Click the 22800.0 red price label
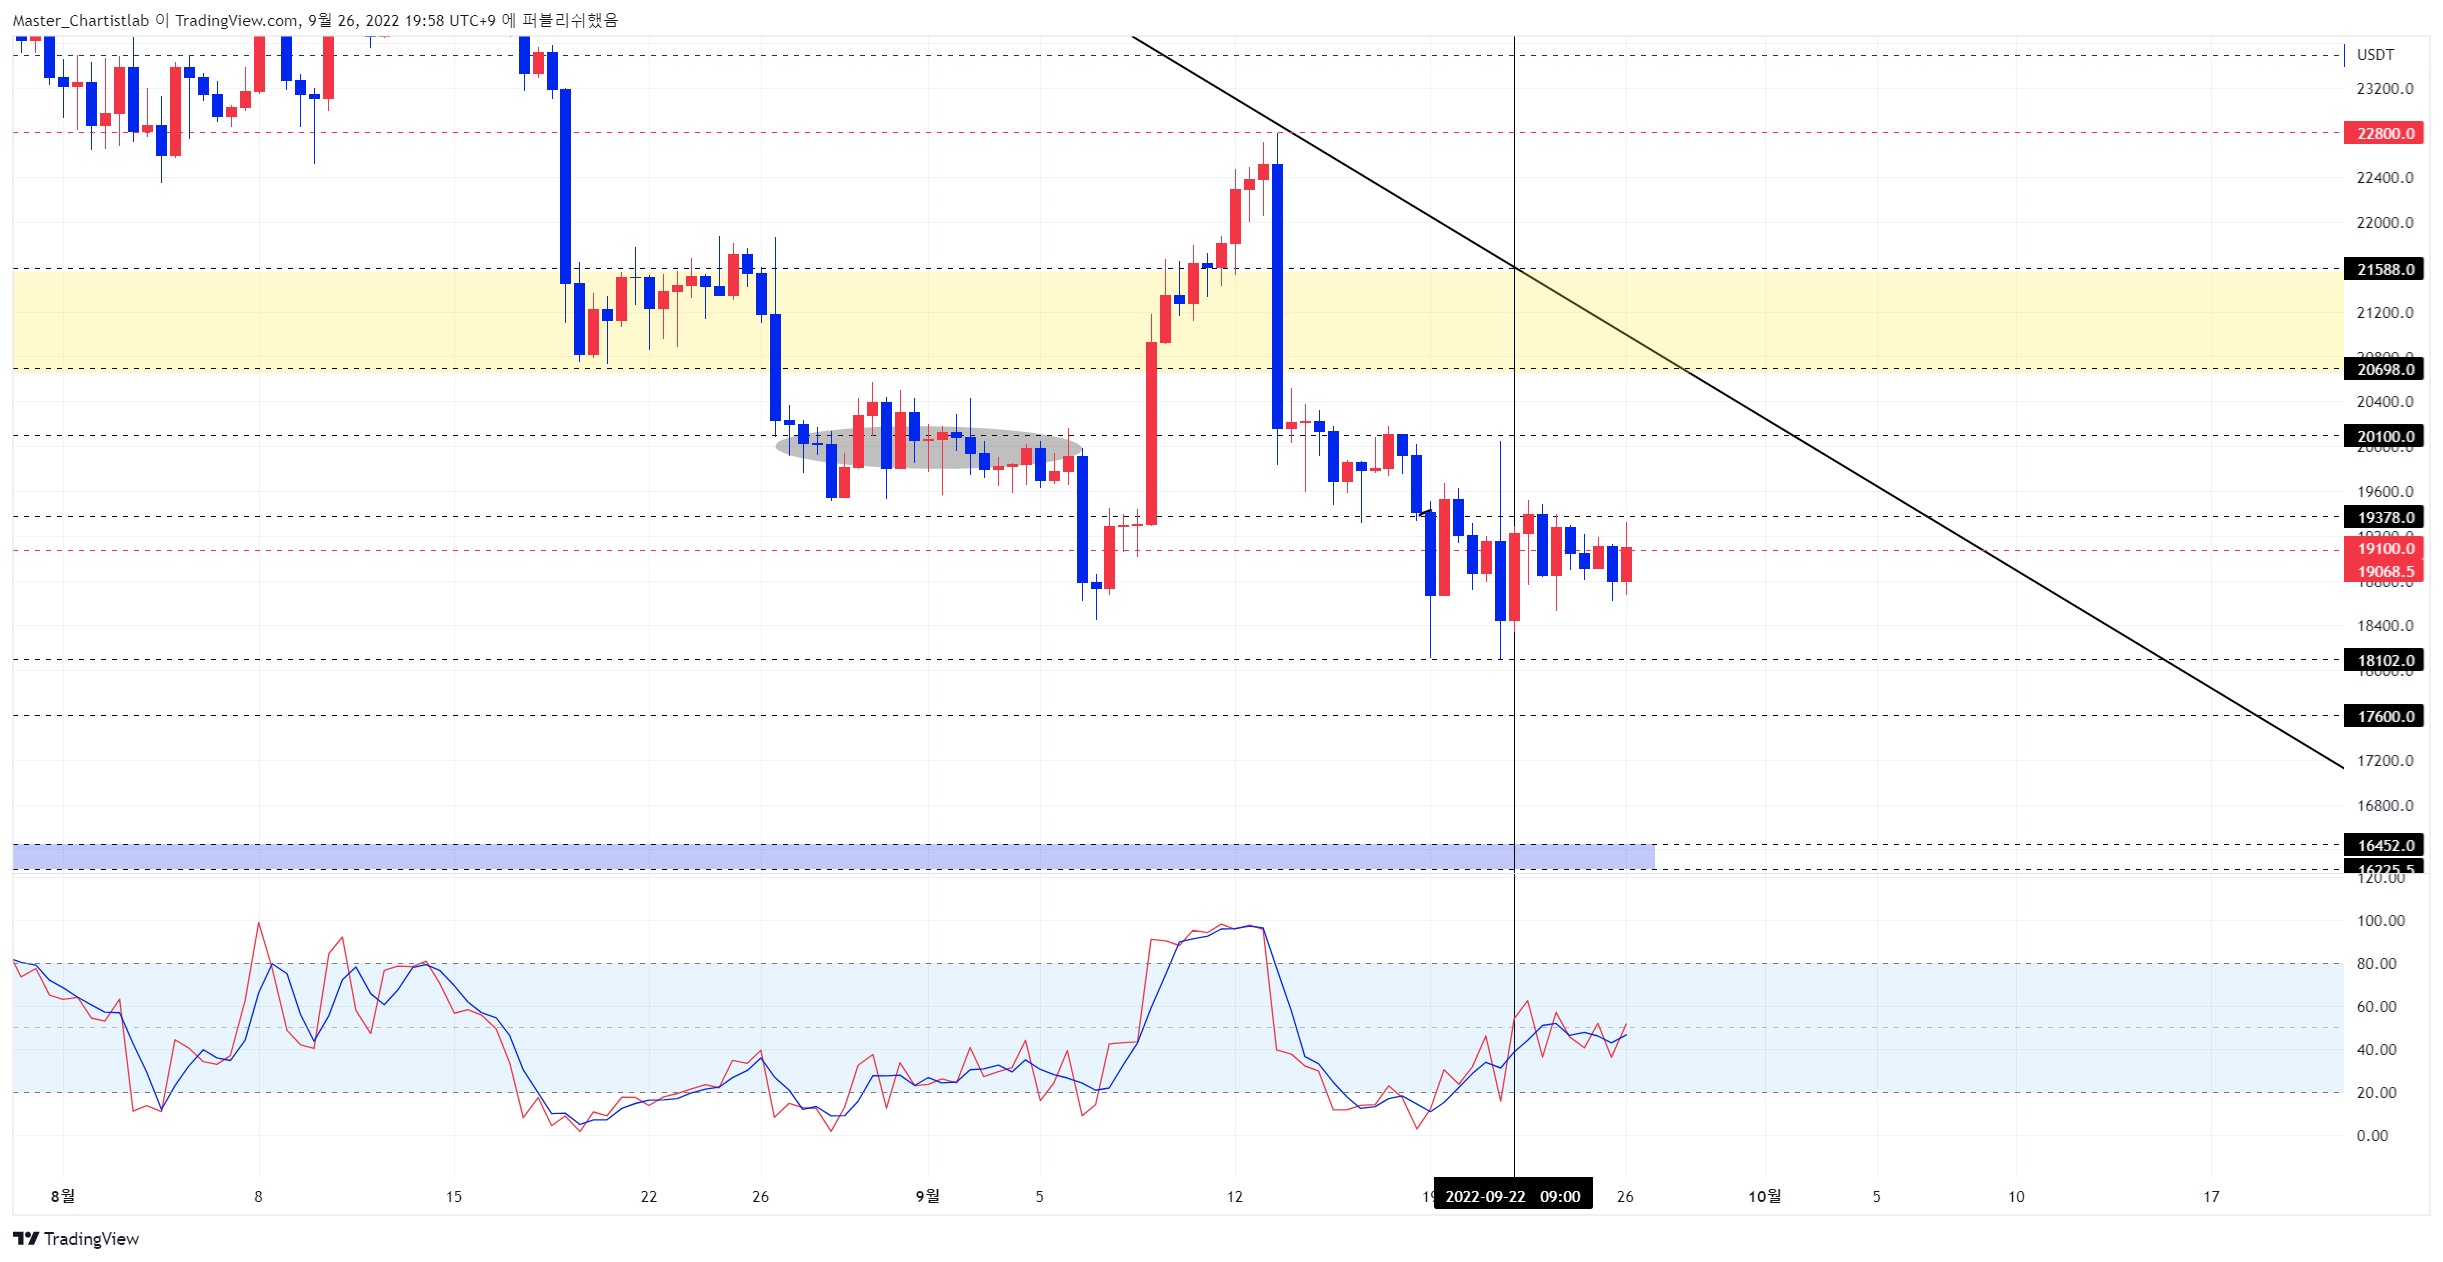The image size is (2443, 1262). pos(2384,133)
